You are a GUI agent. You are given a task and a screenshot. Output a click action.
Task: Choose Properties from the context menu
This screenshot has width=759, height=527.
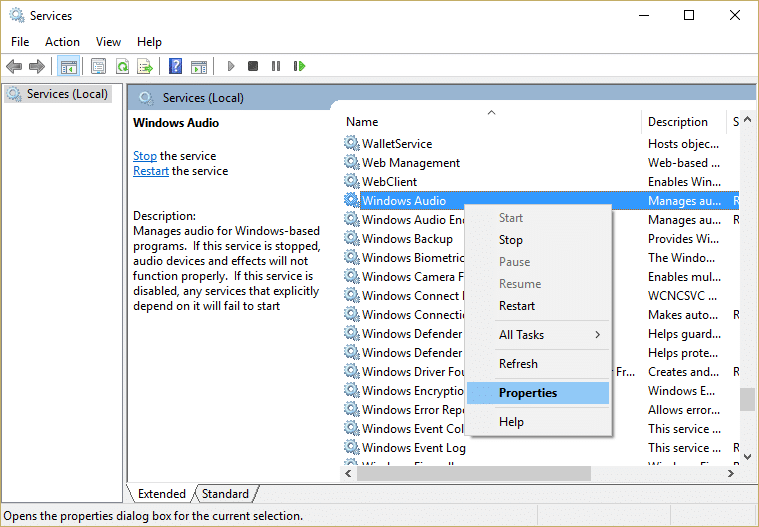[x=528, y=393]
